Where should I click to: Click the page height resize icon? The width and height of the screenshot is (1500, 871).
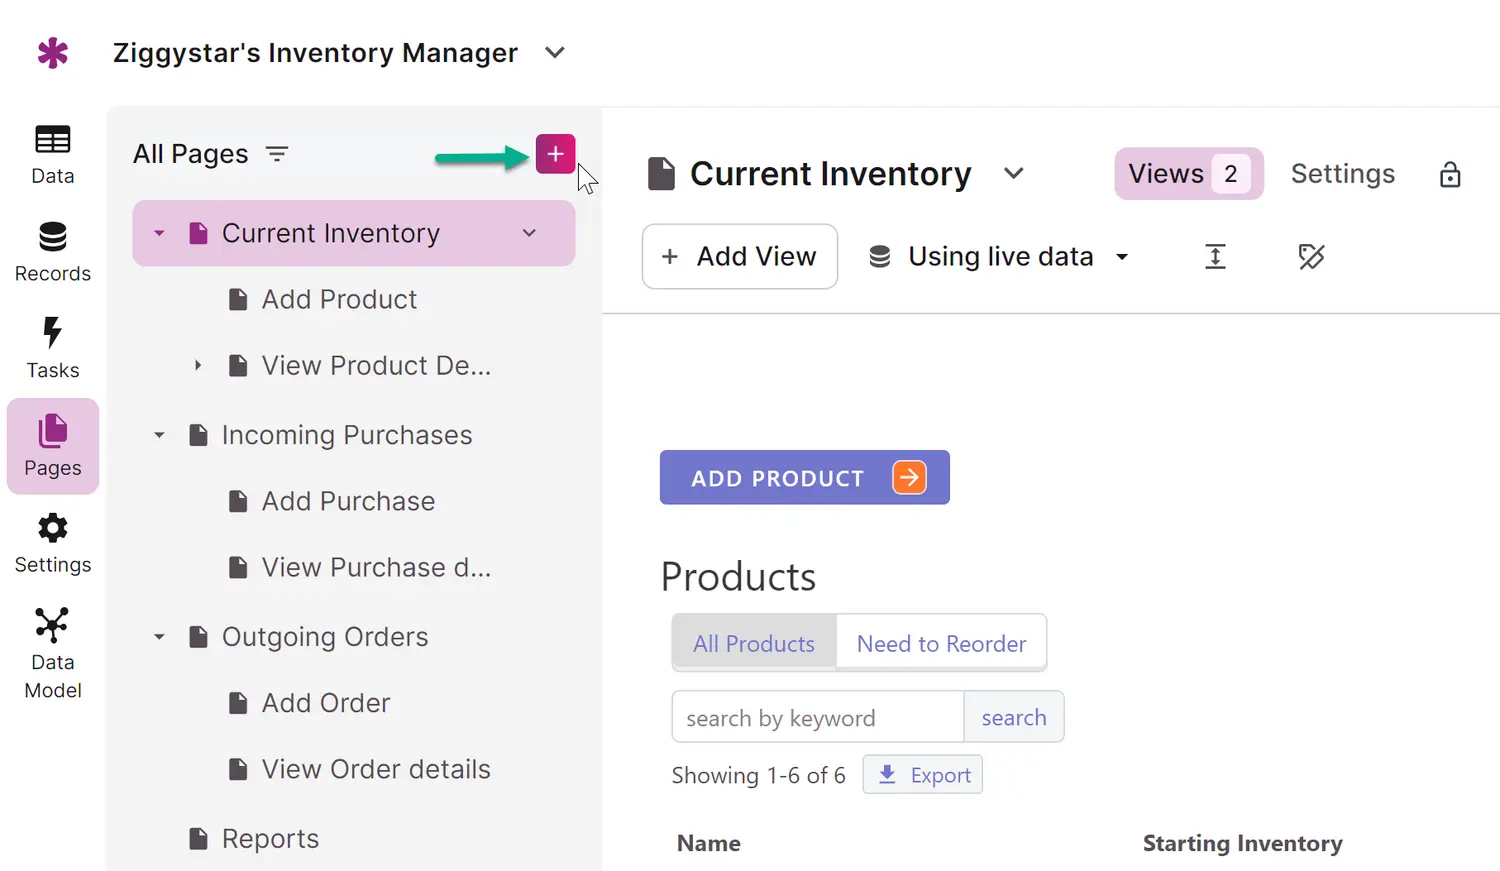tap(1215, 257)
